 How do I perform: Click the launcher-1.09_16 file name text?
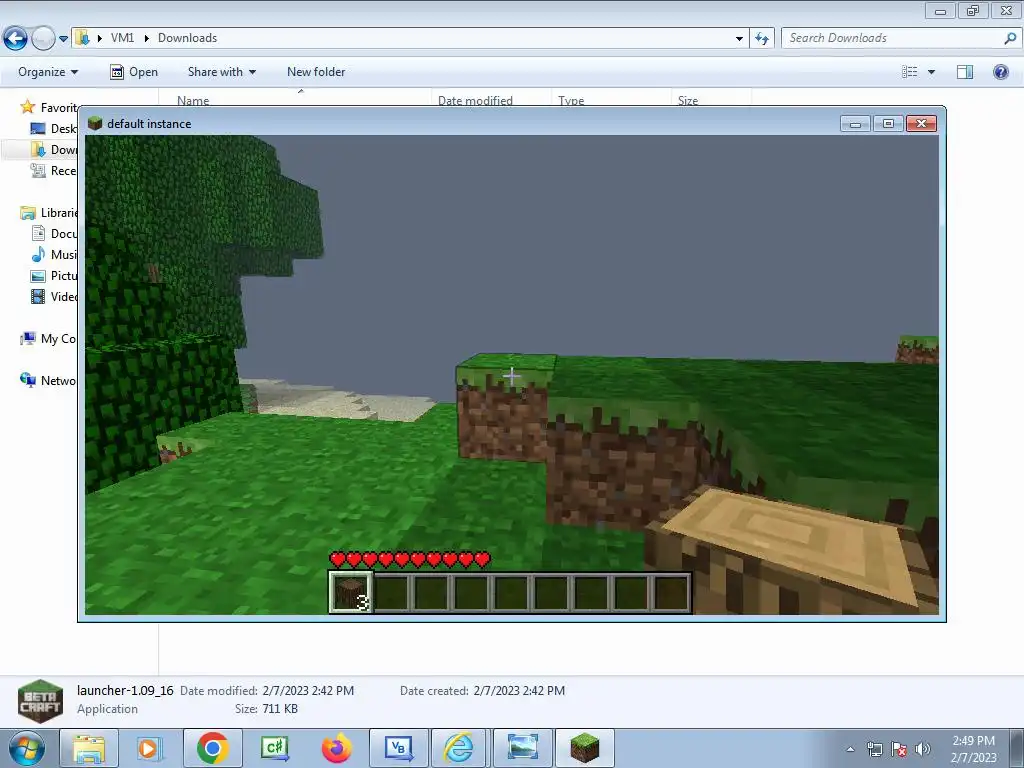125,690
